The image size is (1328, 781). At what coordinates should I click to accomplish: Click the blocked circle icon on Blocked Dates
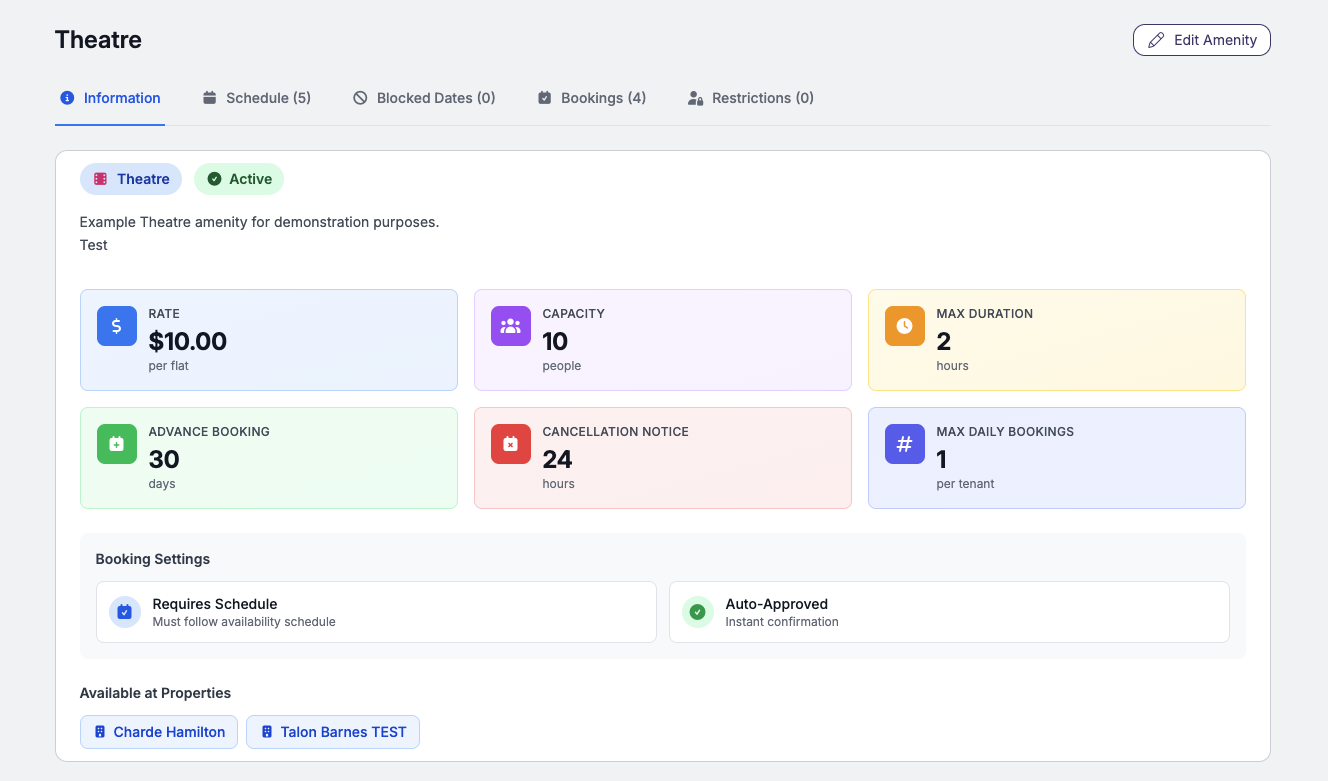click(x=360, y=98)
